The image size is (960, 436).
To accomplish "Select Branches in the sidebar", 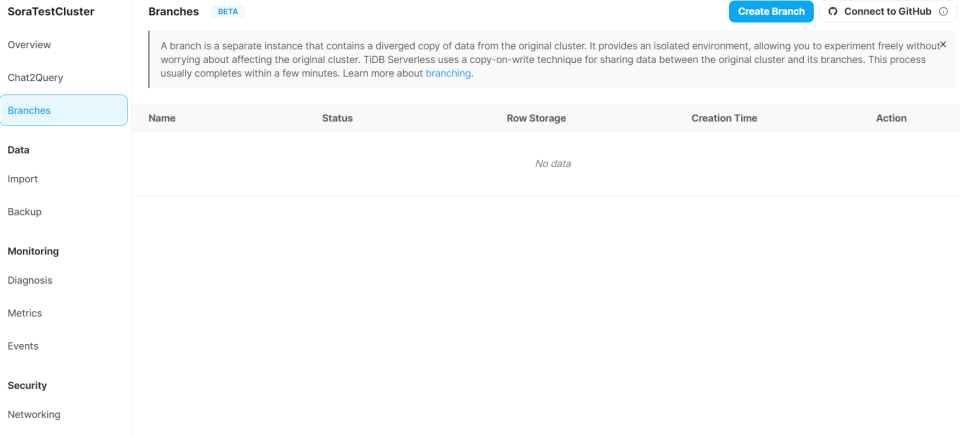I will [x=64, y=110].
